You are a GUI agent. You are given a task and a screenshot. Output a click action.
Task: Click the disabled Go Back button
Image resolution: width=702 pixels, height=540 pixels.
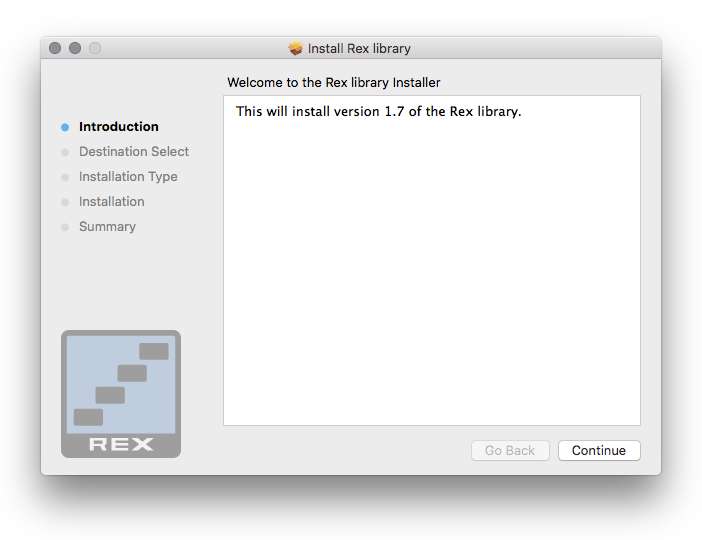click(510, 450)
